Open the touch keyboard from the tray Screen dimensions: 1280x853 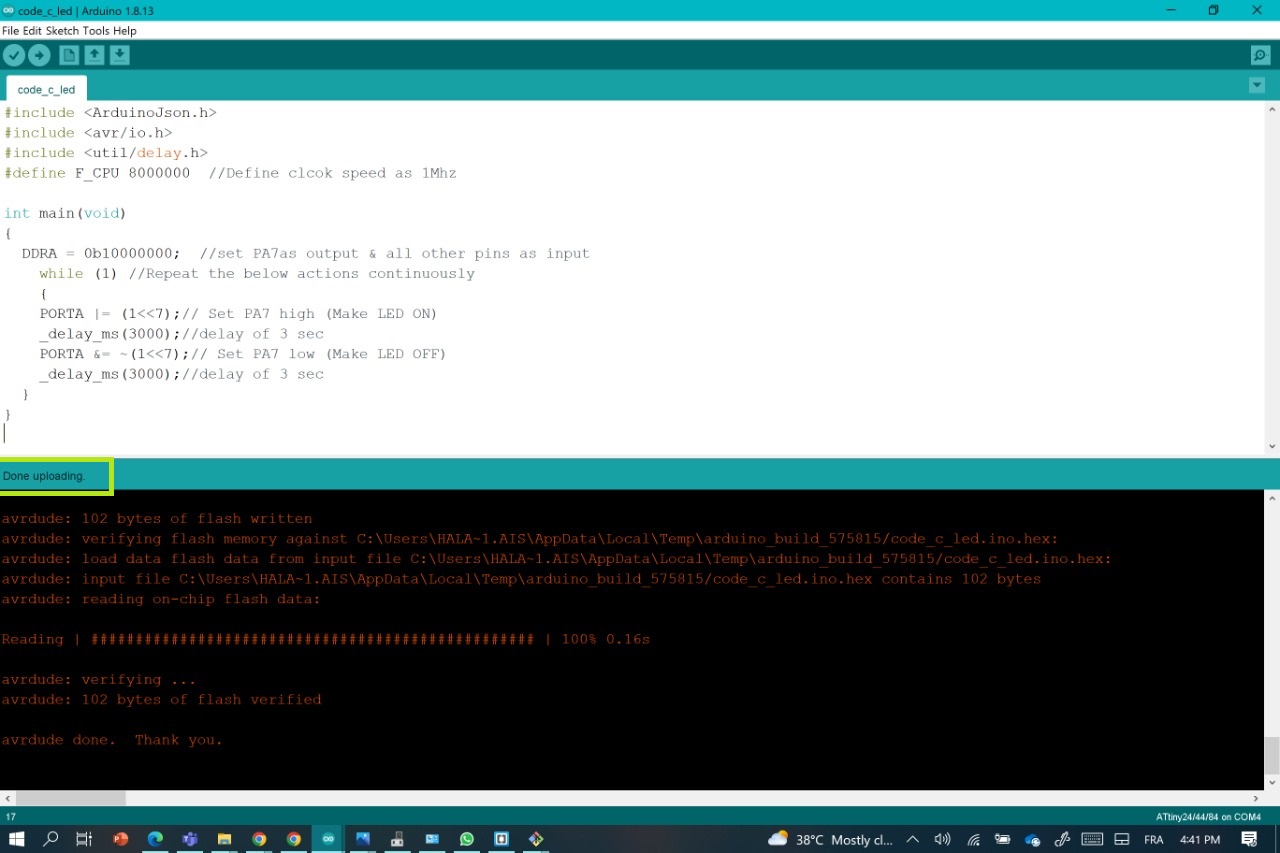click(x=1092, y=840)
